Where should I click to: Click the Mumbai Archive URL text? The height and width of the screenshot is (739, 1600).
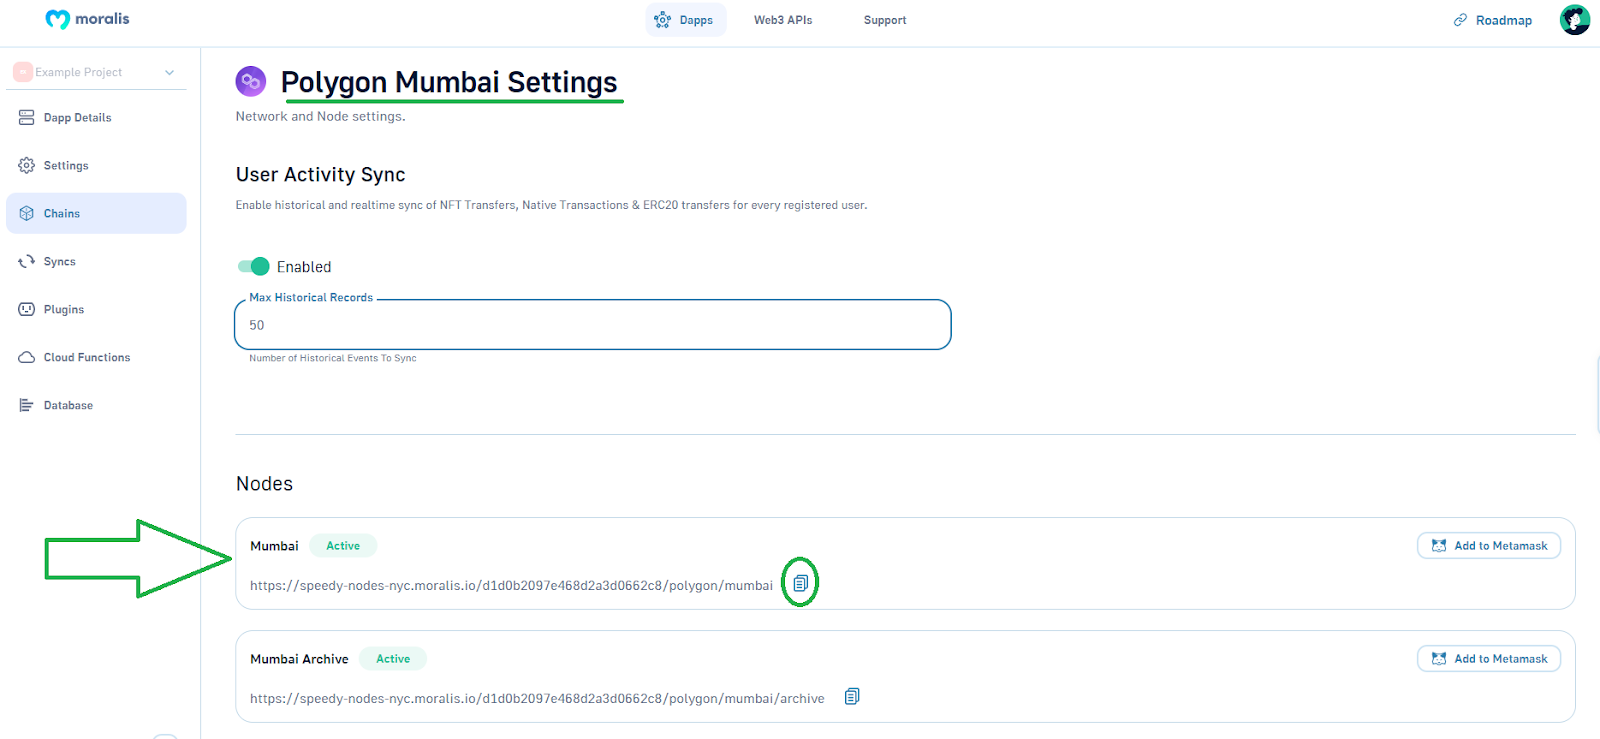[x=537, y=699]
